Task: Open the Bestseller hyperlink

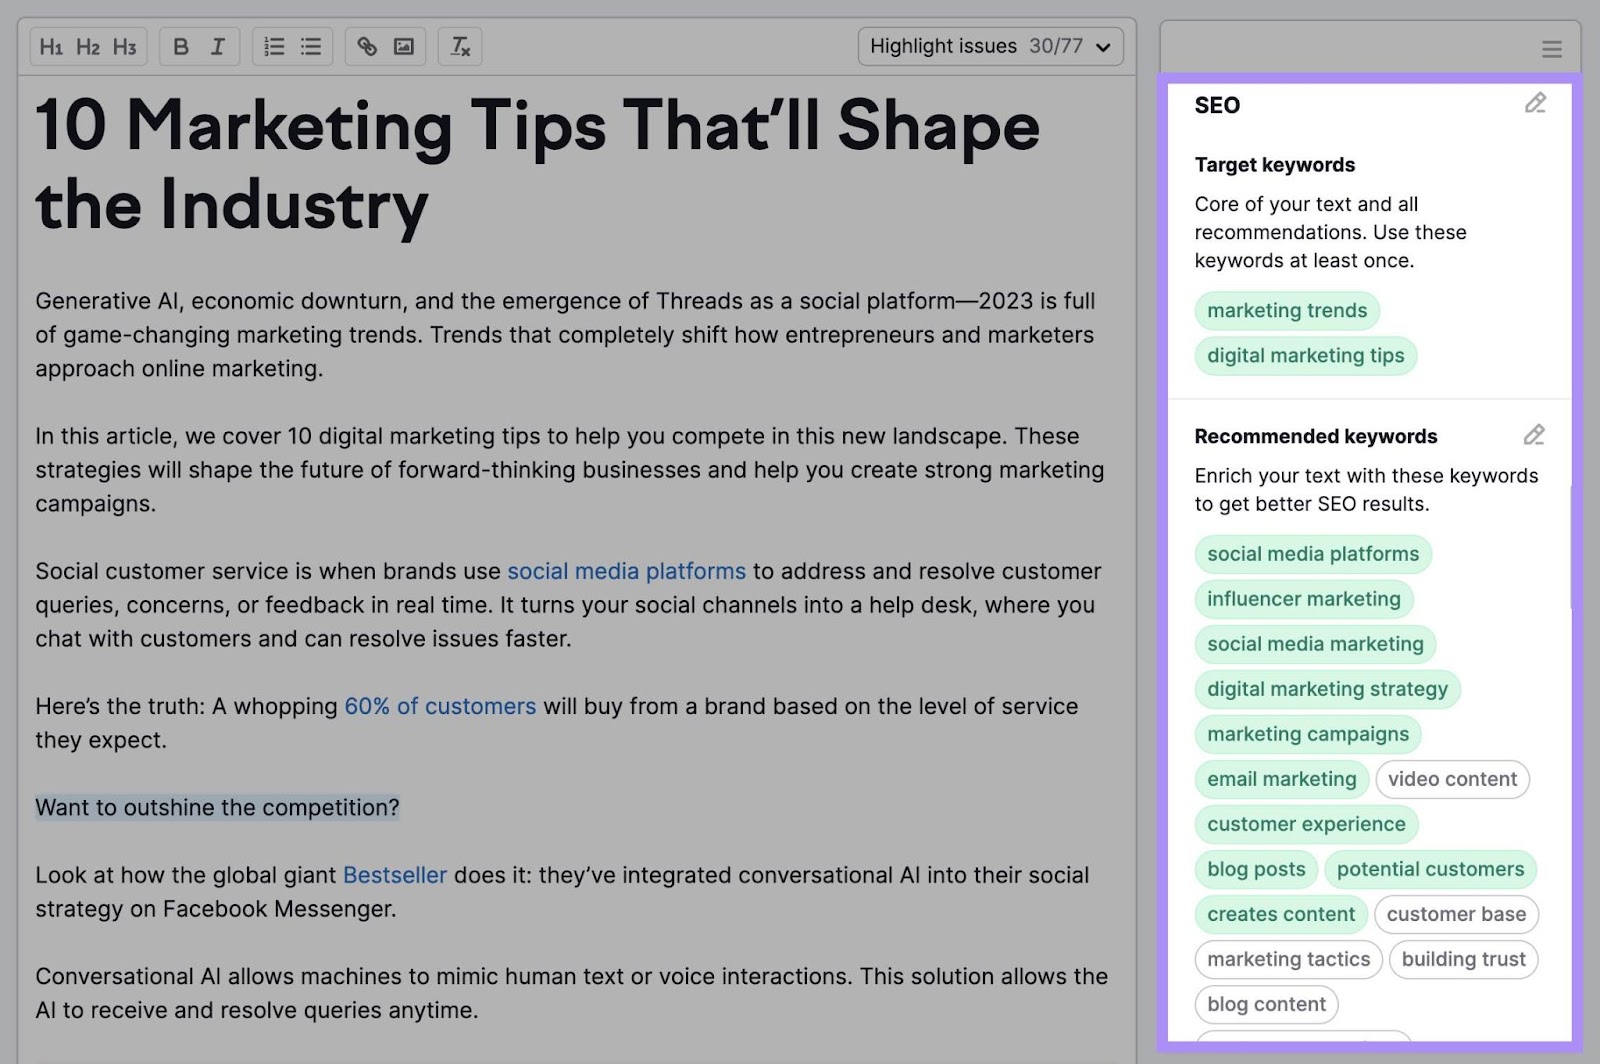Action: point(395,874)
